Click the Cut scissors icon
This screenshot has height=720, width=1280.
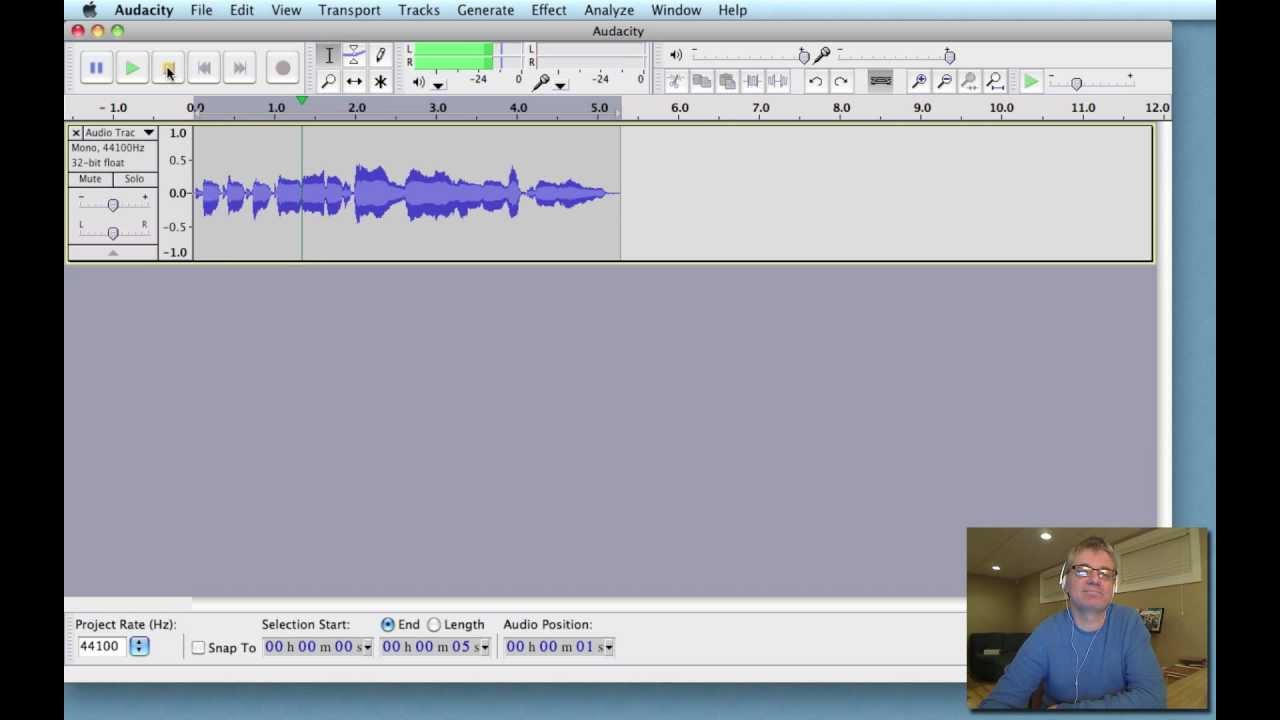[676, 81]
